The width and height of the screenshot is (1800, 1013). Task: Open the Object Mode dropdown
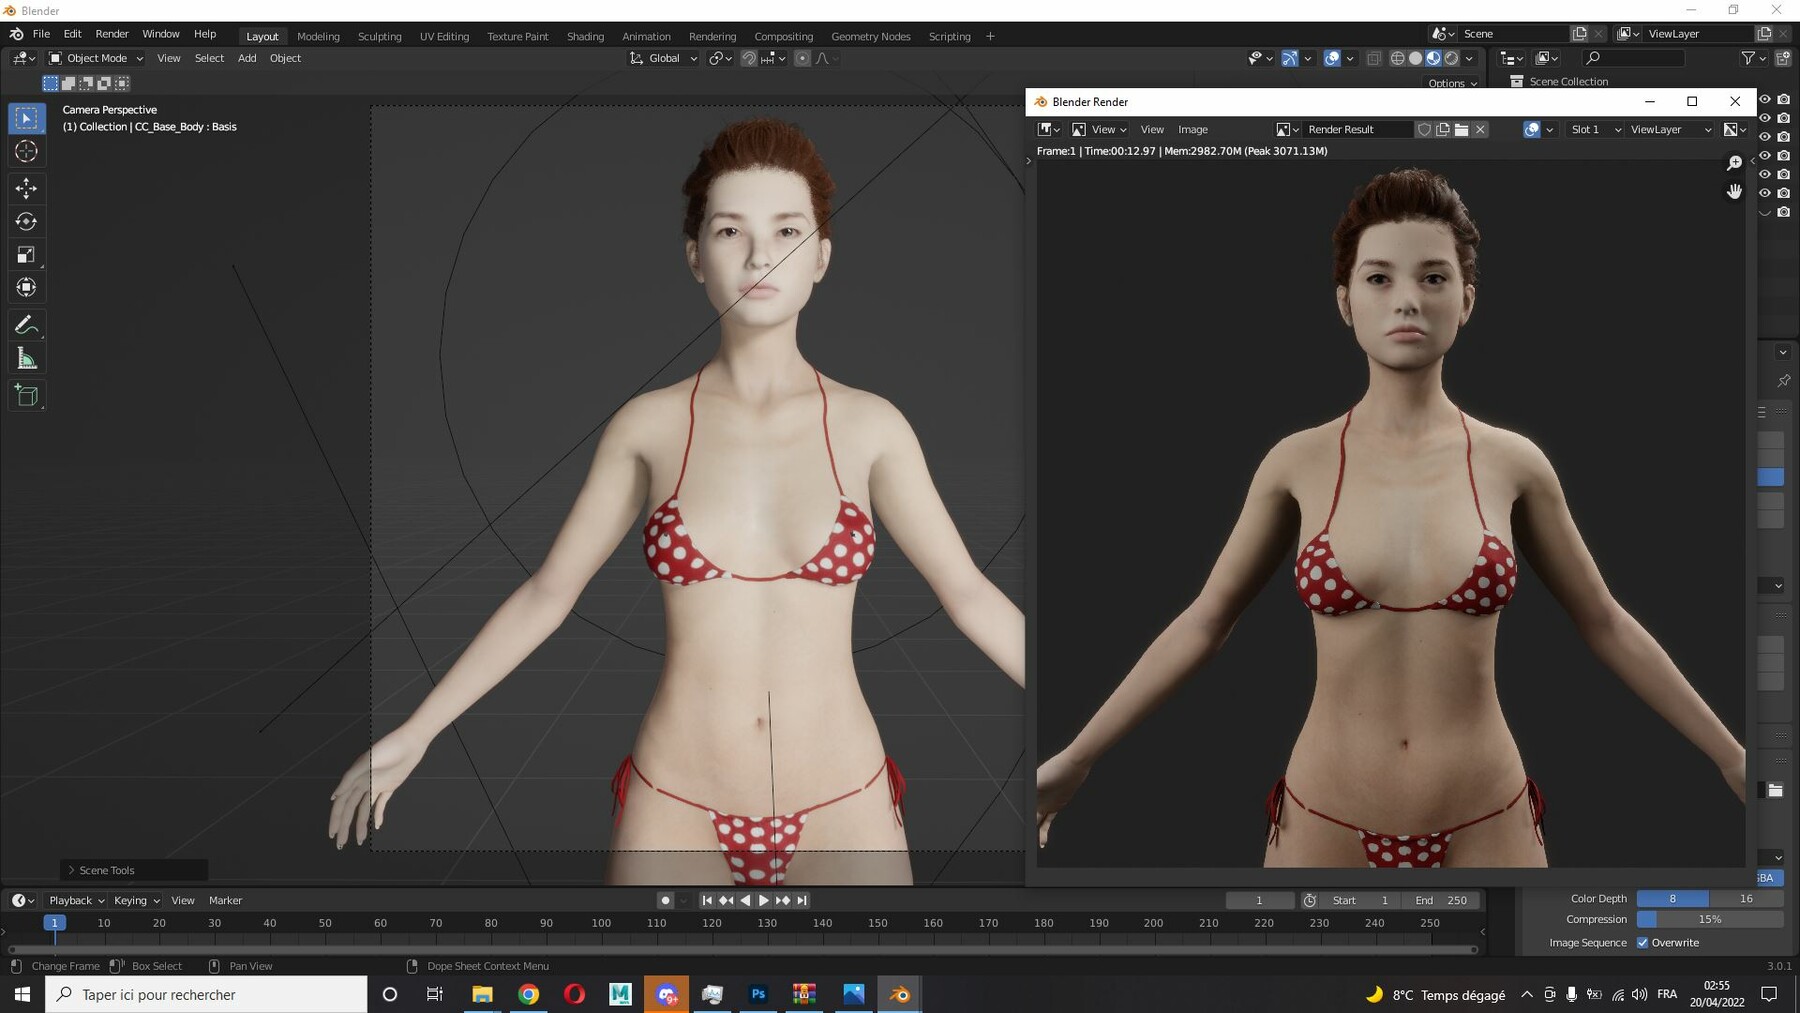click(97, 58)
